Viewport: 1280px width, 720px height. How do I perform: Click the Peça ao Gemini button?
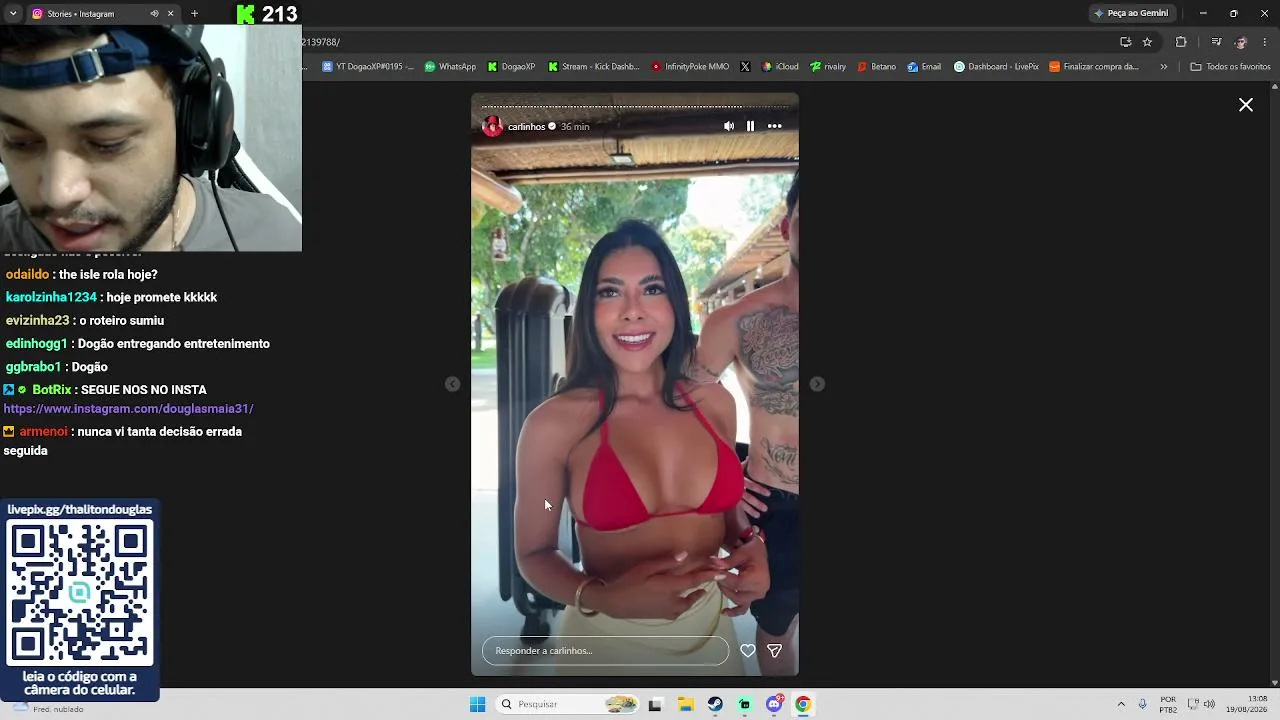1131,13
